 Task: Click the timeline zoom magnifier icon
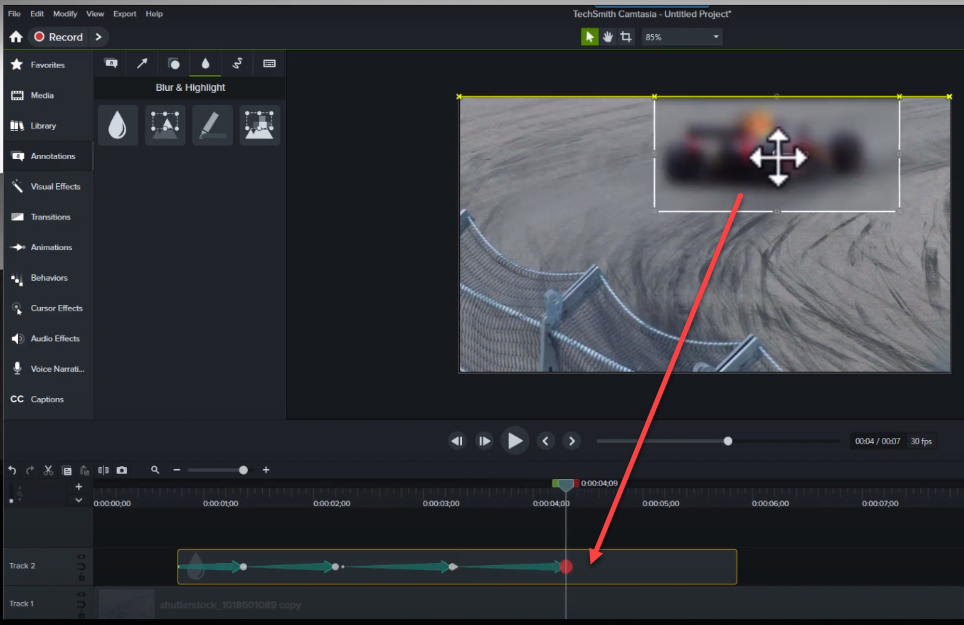pos(155,470)
